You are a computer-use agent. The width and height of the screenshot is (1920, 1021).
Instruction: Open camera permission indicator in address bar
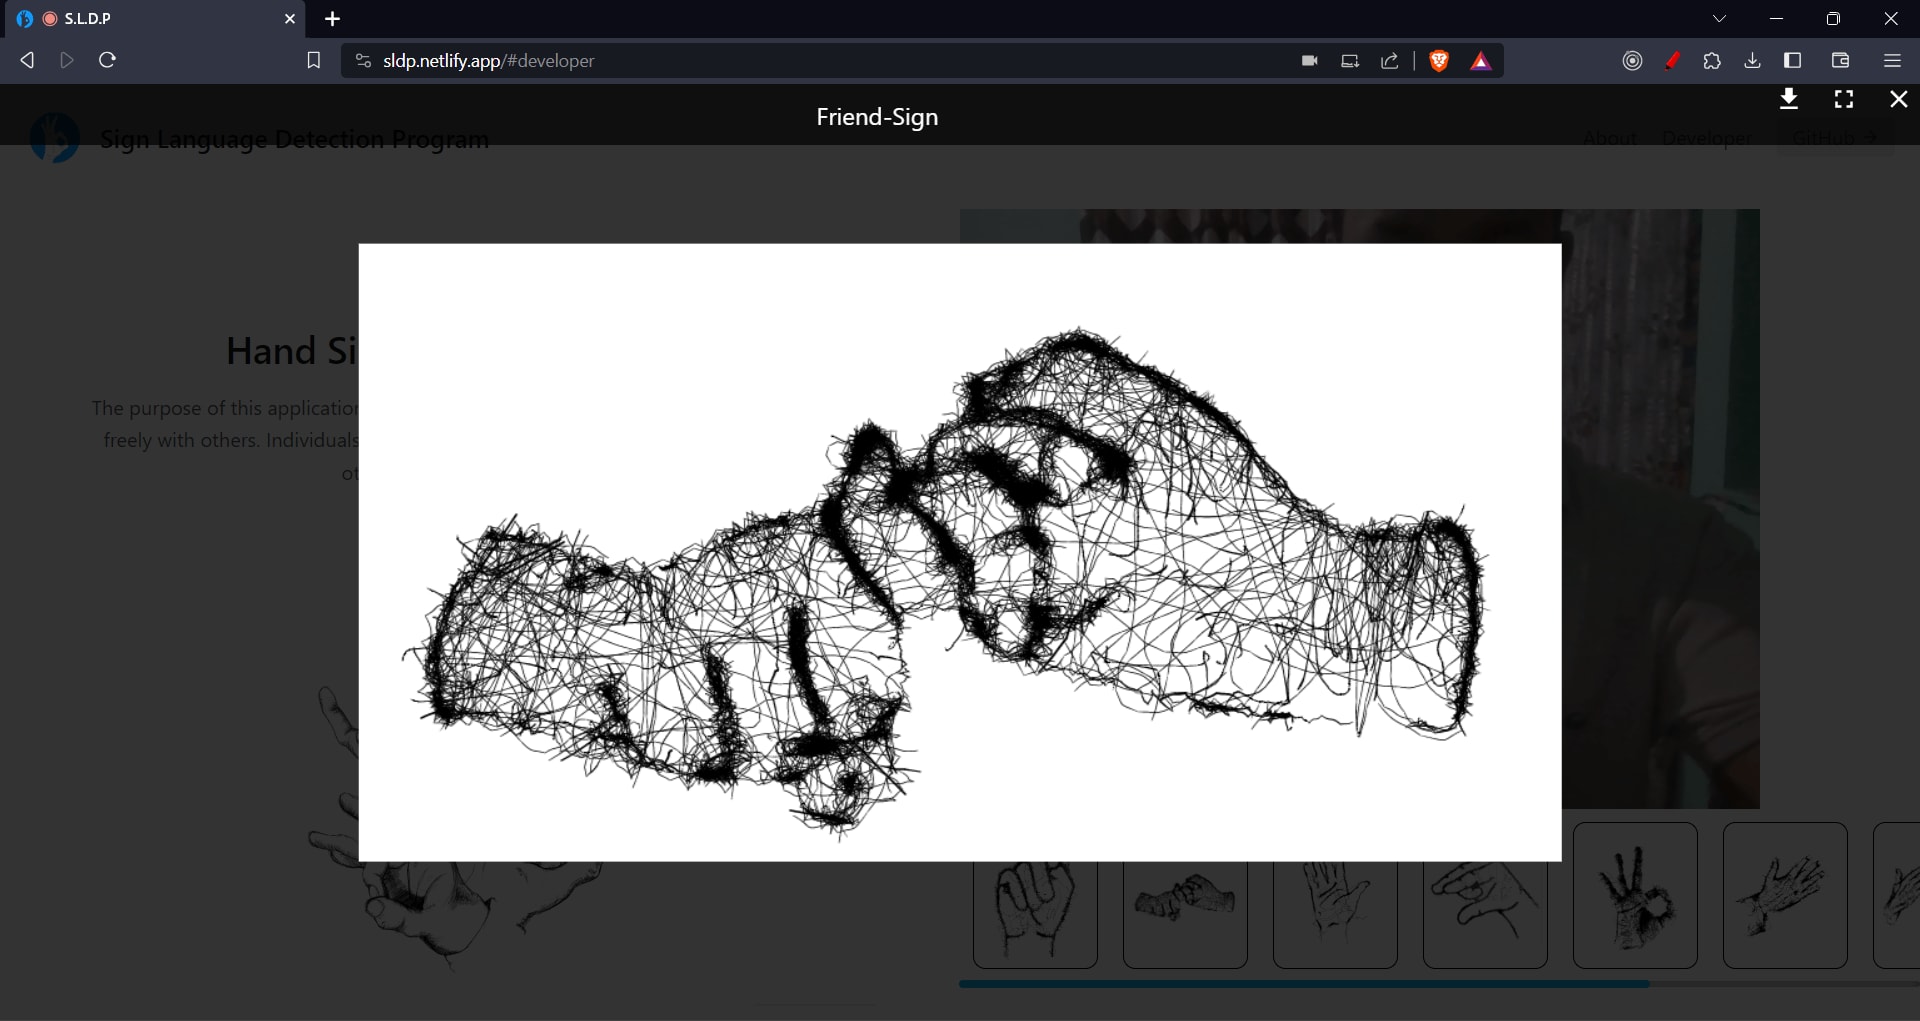[1309, 61]
